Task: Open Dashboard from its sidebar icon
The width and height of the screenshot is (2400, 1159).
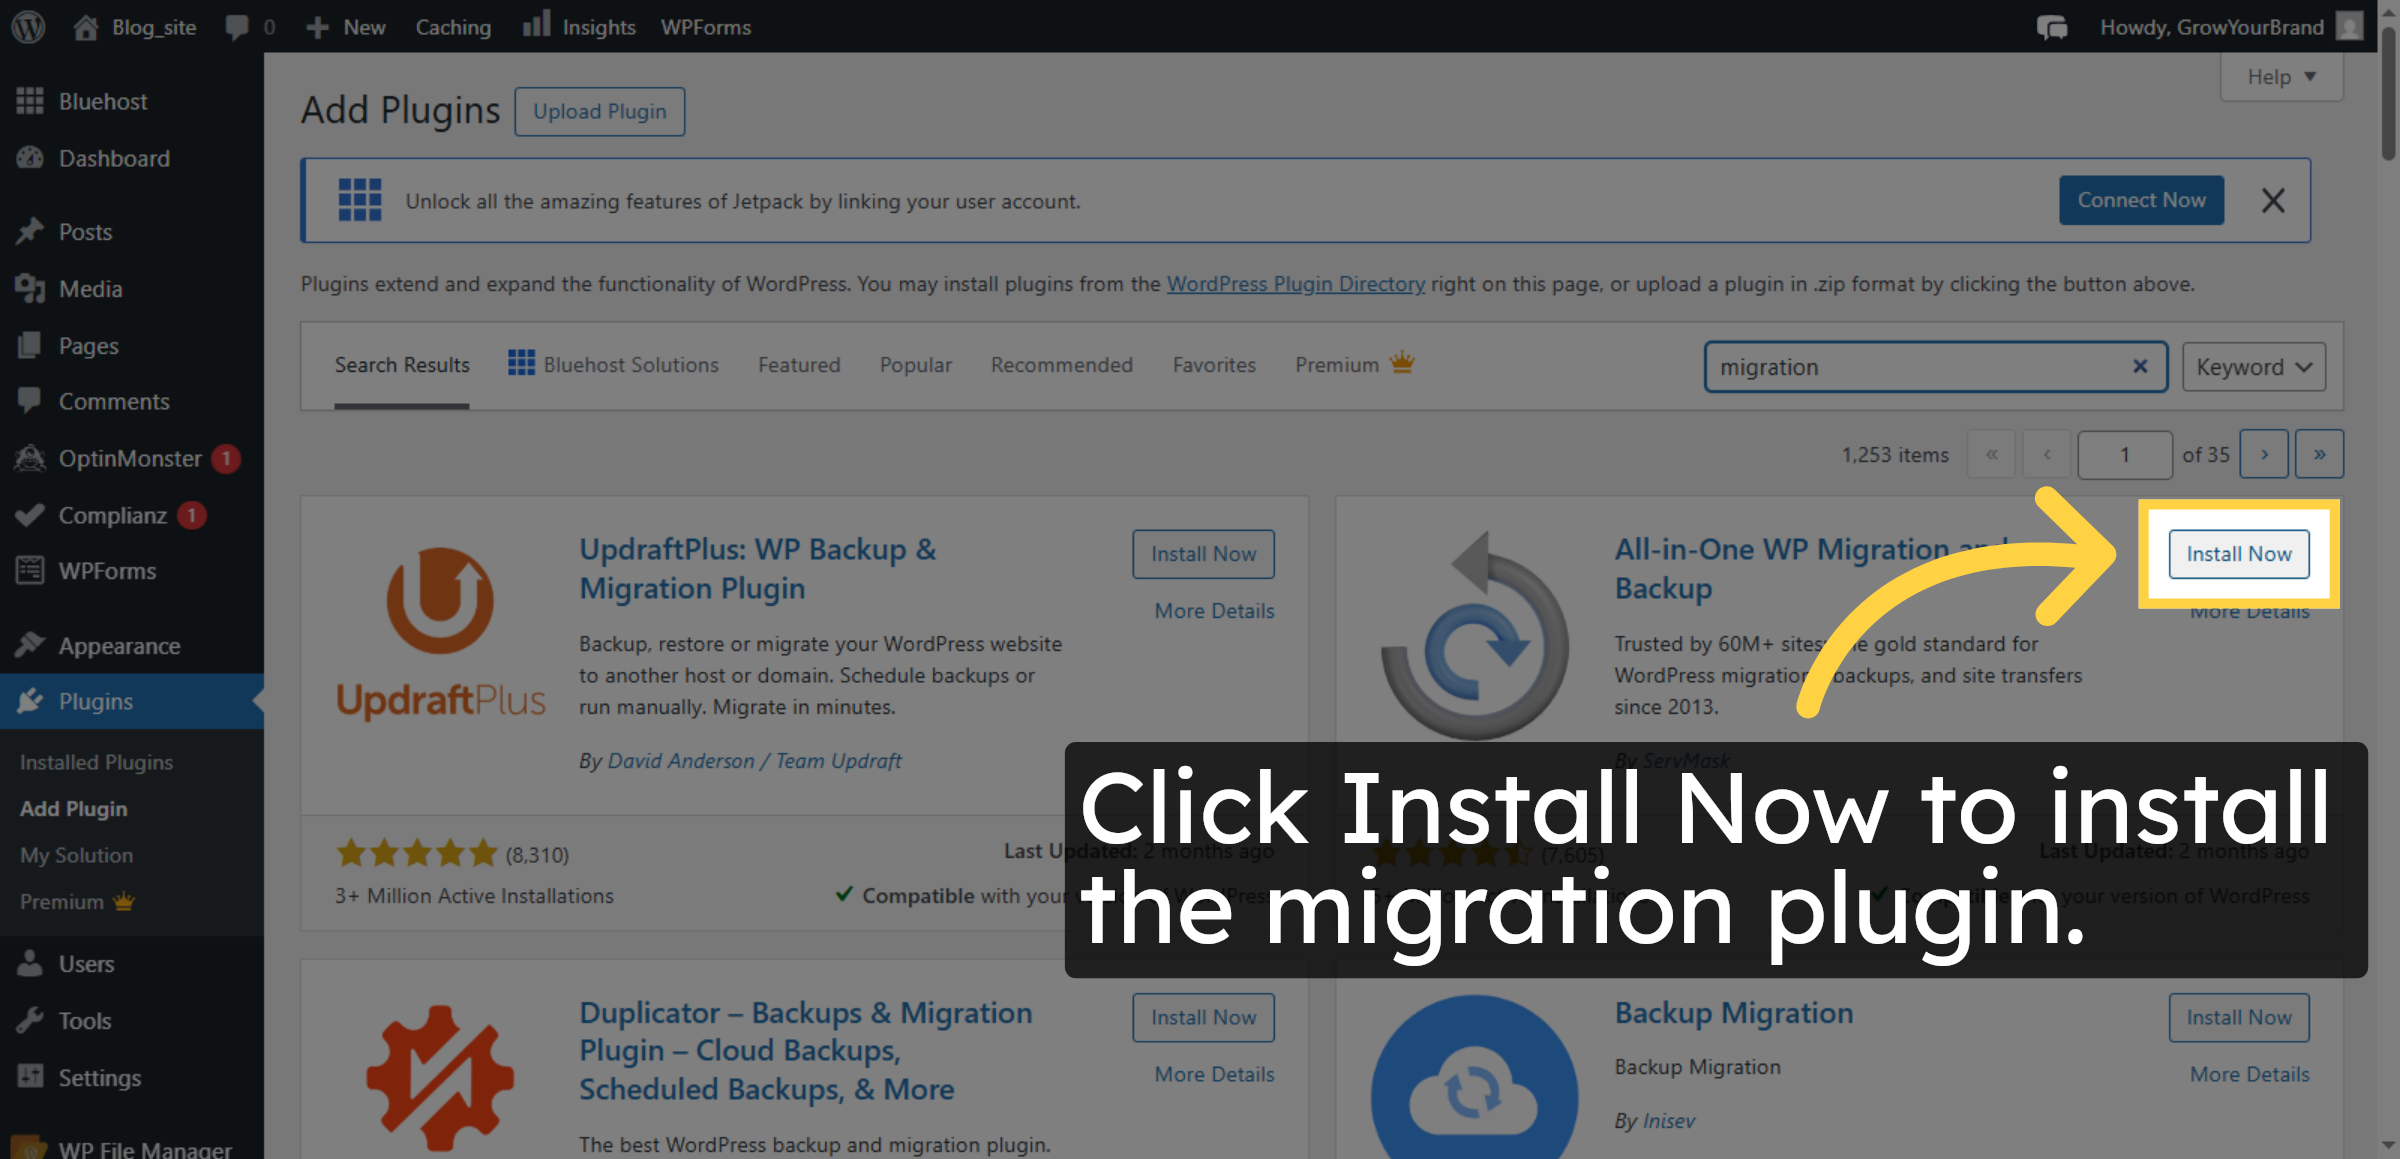Action: tap(31, 158)
